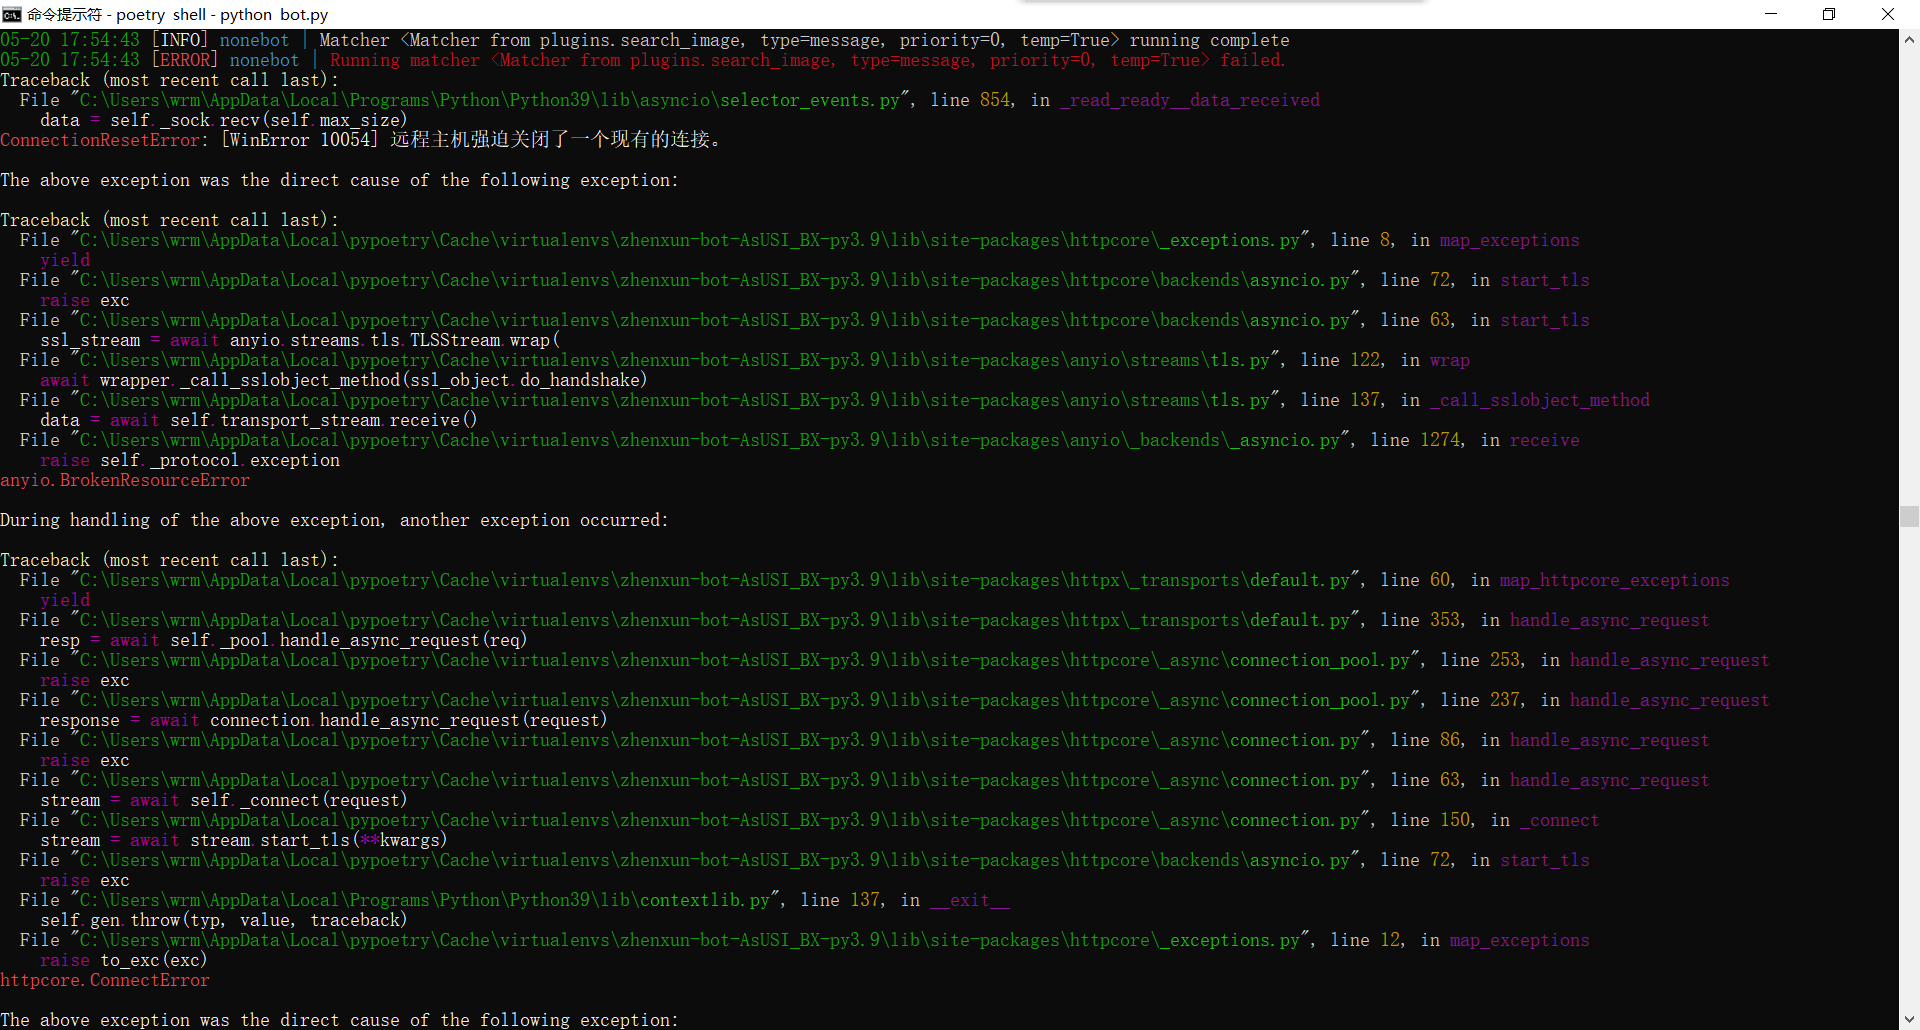Click the scrollbar up arrow
The image size is (1920, 1030).
(x=1909, y=40)
